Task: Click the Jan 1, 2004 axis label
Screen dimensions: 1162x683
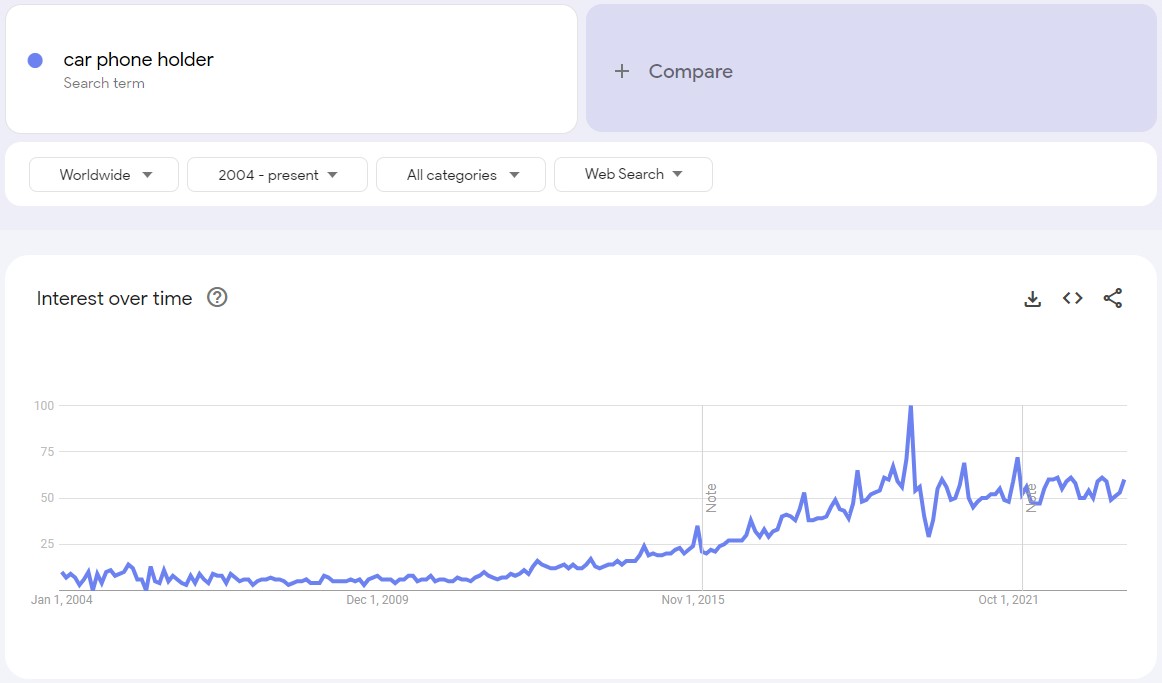Action: (x=63, y=600)
